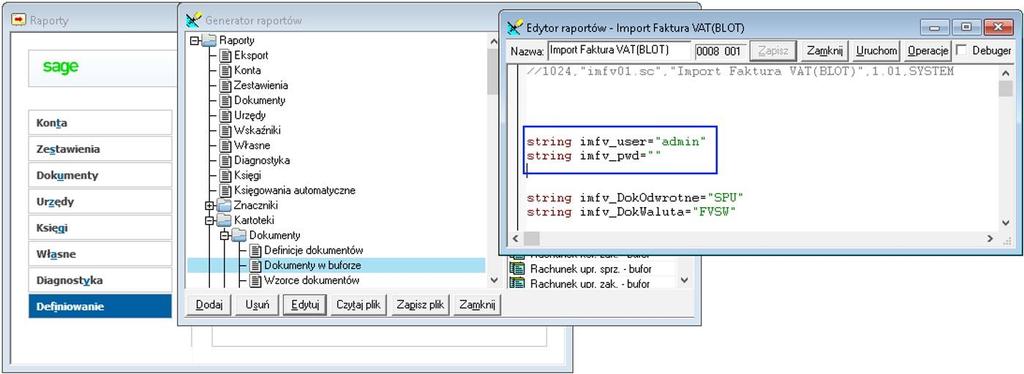
Task: Click the Diagnostyka tree document icon
Action: click(225, 161)
